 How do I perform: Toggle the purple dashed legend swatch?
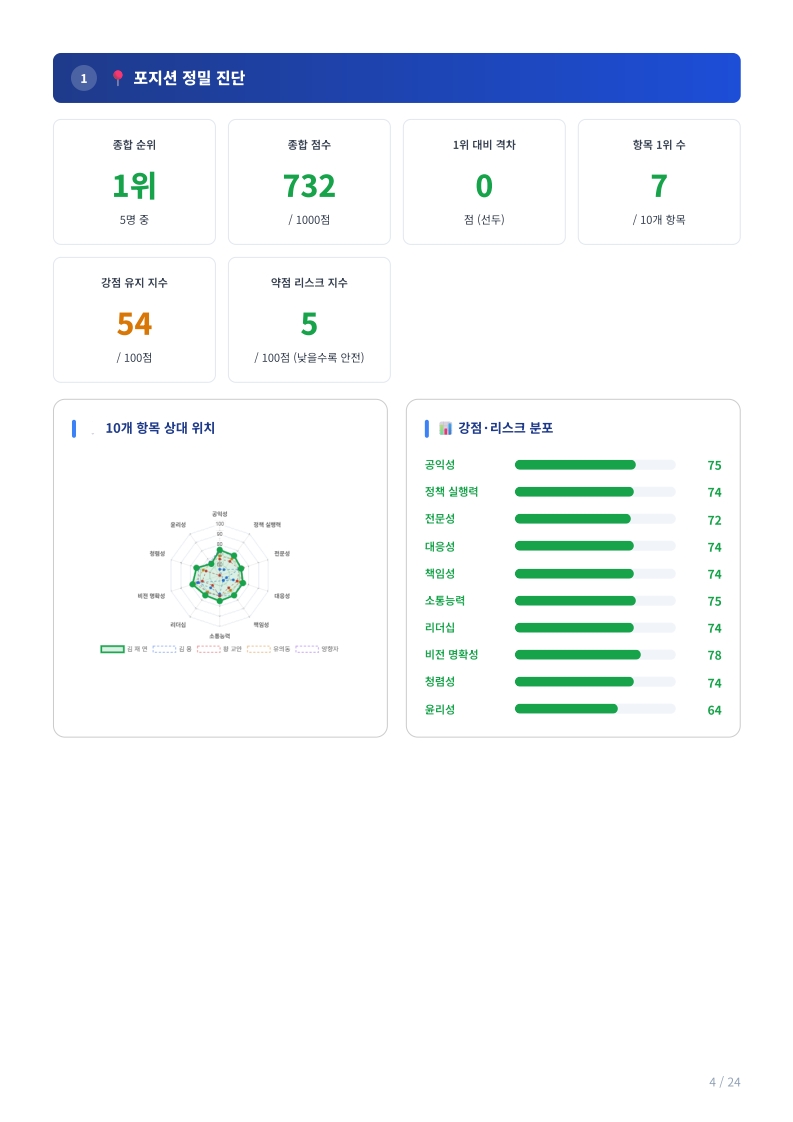click(x=307, y=649)
